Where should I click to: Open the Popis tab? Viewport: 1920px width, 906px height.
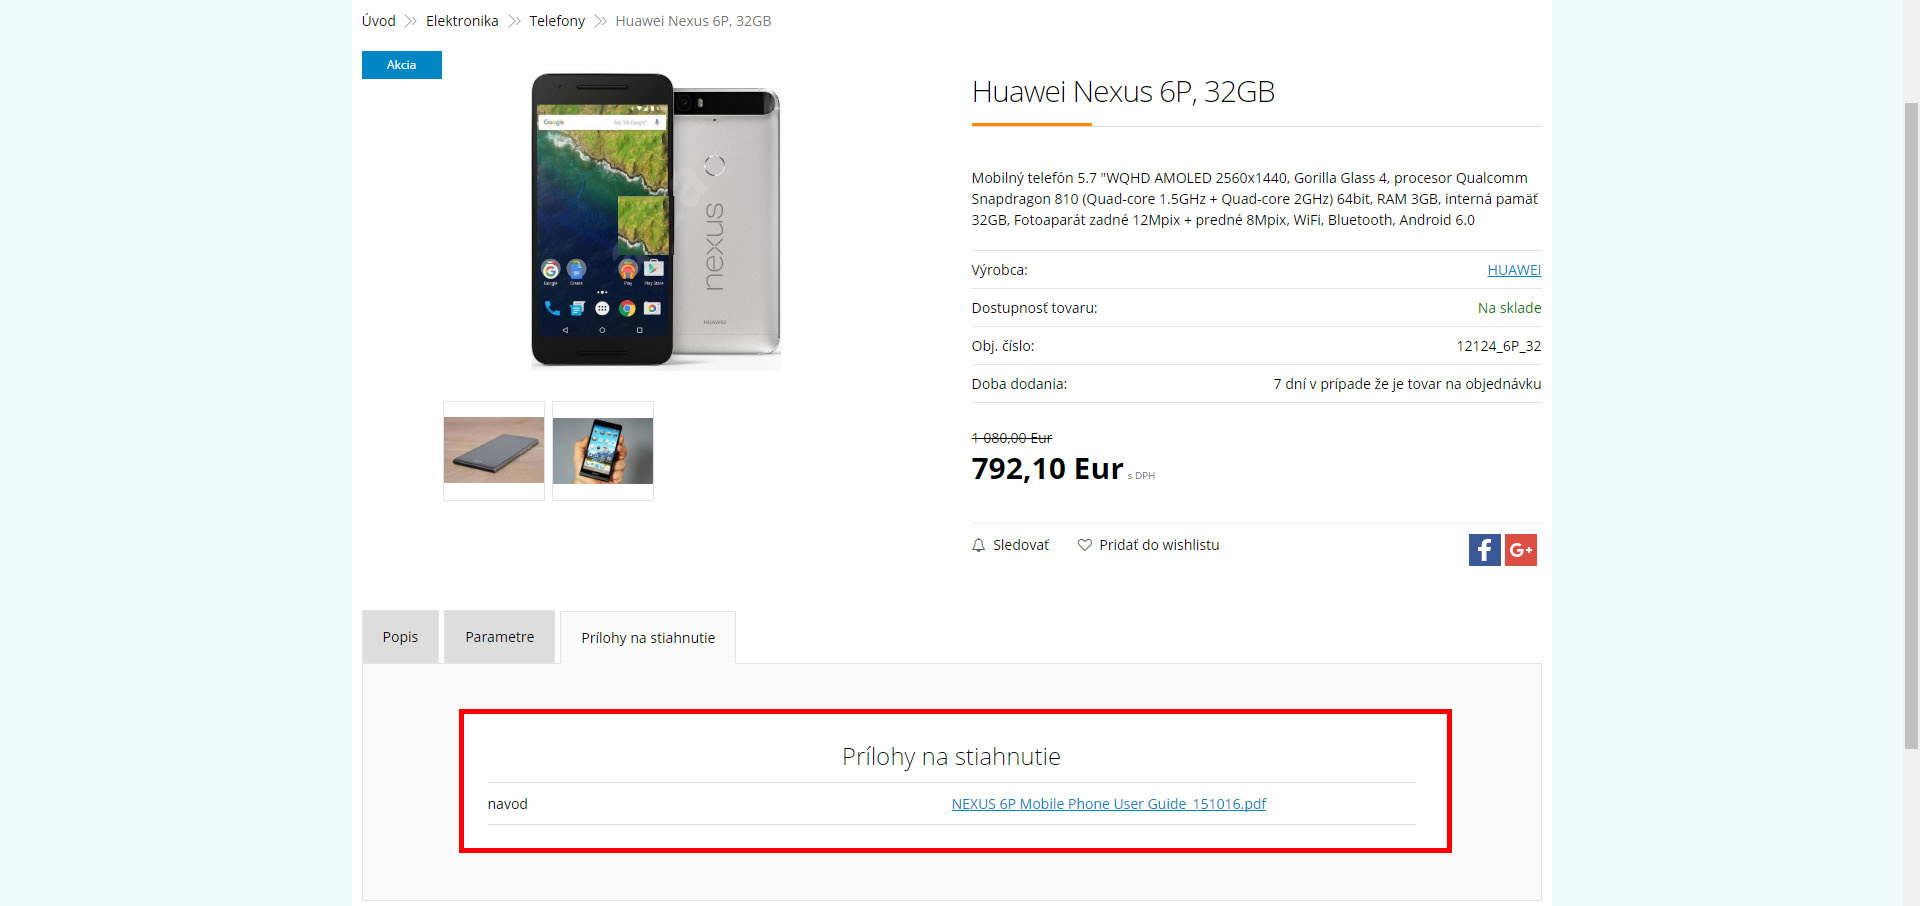click(400, 637)
